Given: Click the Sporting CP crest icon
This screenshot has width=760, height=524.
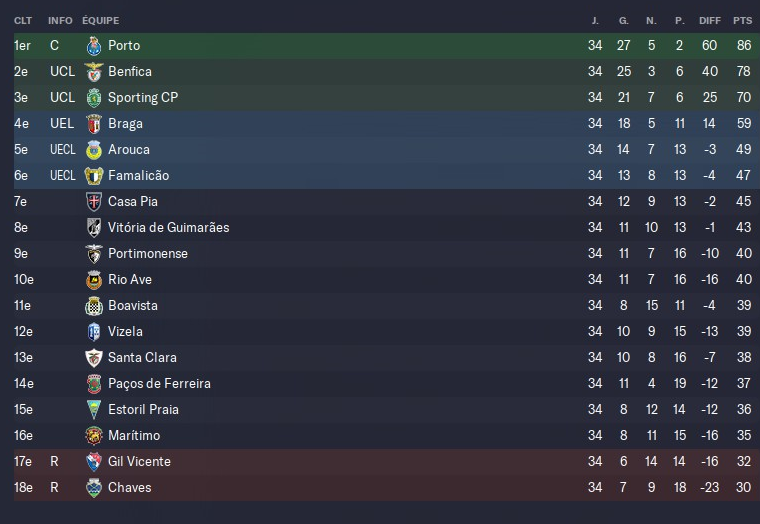Looking at the screenshot, I should click(x=94, y=98).
